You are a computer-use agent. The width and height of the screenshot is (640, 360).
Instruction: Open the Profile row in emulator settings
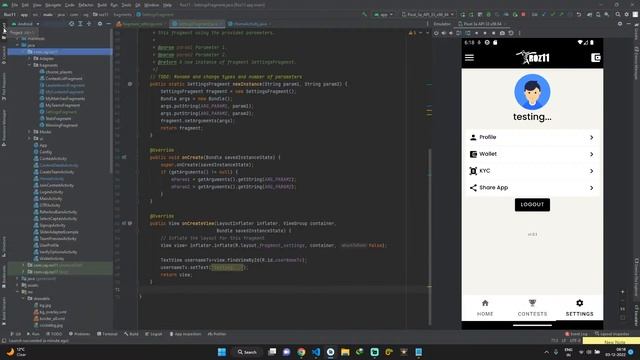coord(532,137)
